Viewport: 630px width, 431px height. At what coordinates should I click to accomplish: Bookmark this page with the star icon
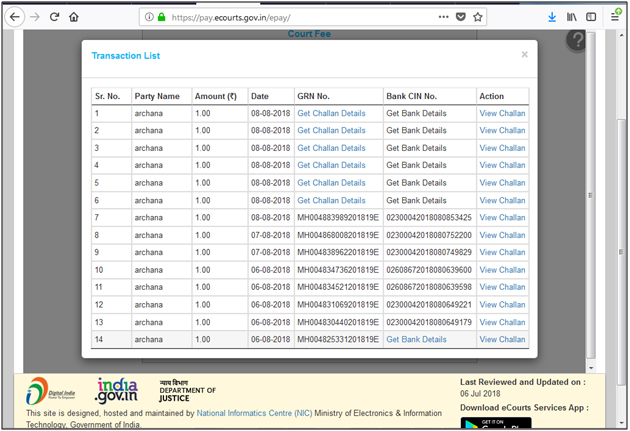pyautogui.click(x=477, y=17)
